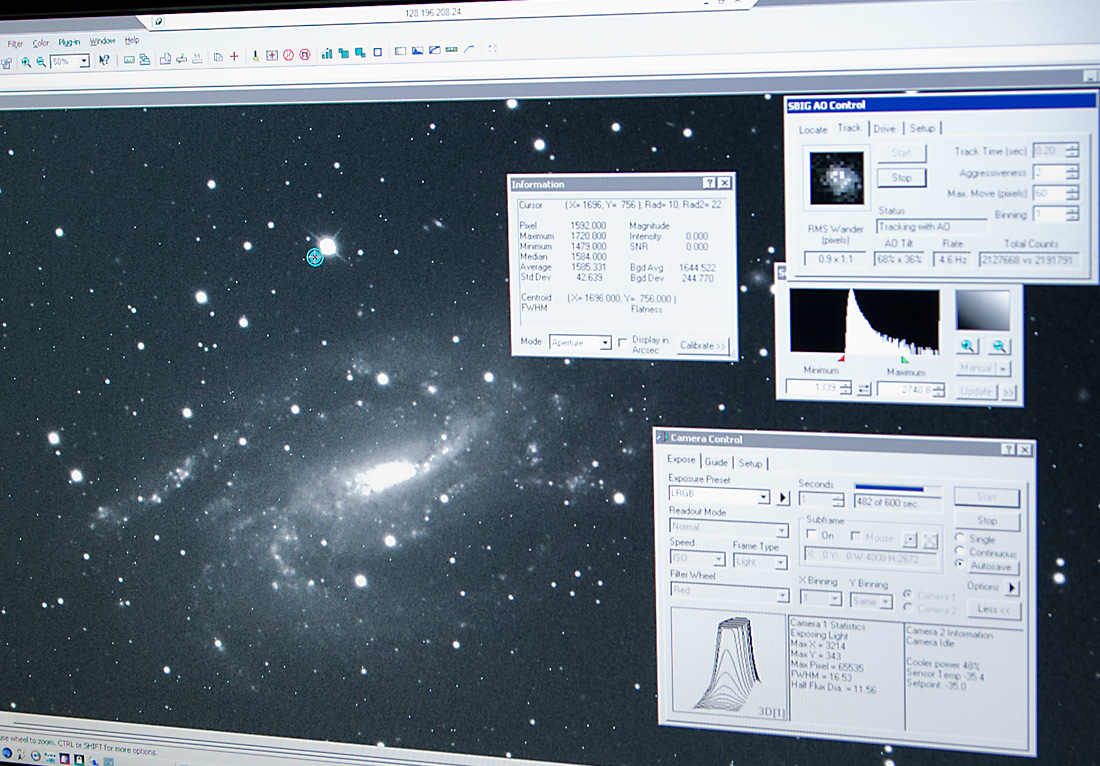The height and width of the screenshot is (766, 1100).
Task: Click the swap min/max arrows icon
Action: click(x=865, y=388)
